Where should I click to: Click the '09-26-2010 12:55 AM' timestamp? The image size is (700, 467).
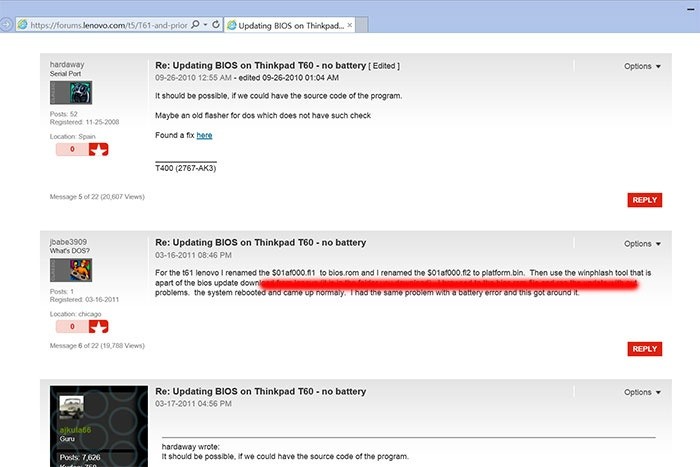coord(193,78)
